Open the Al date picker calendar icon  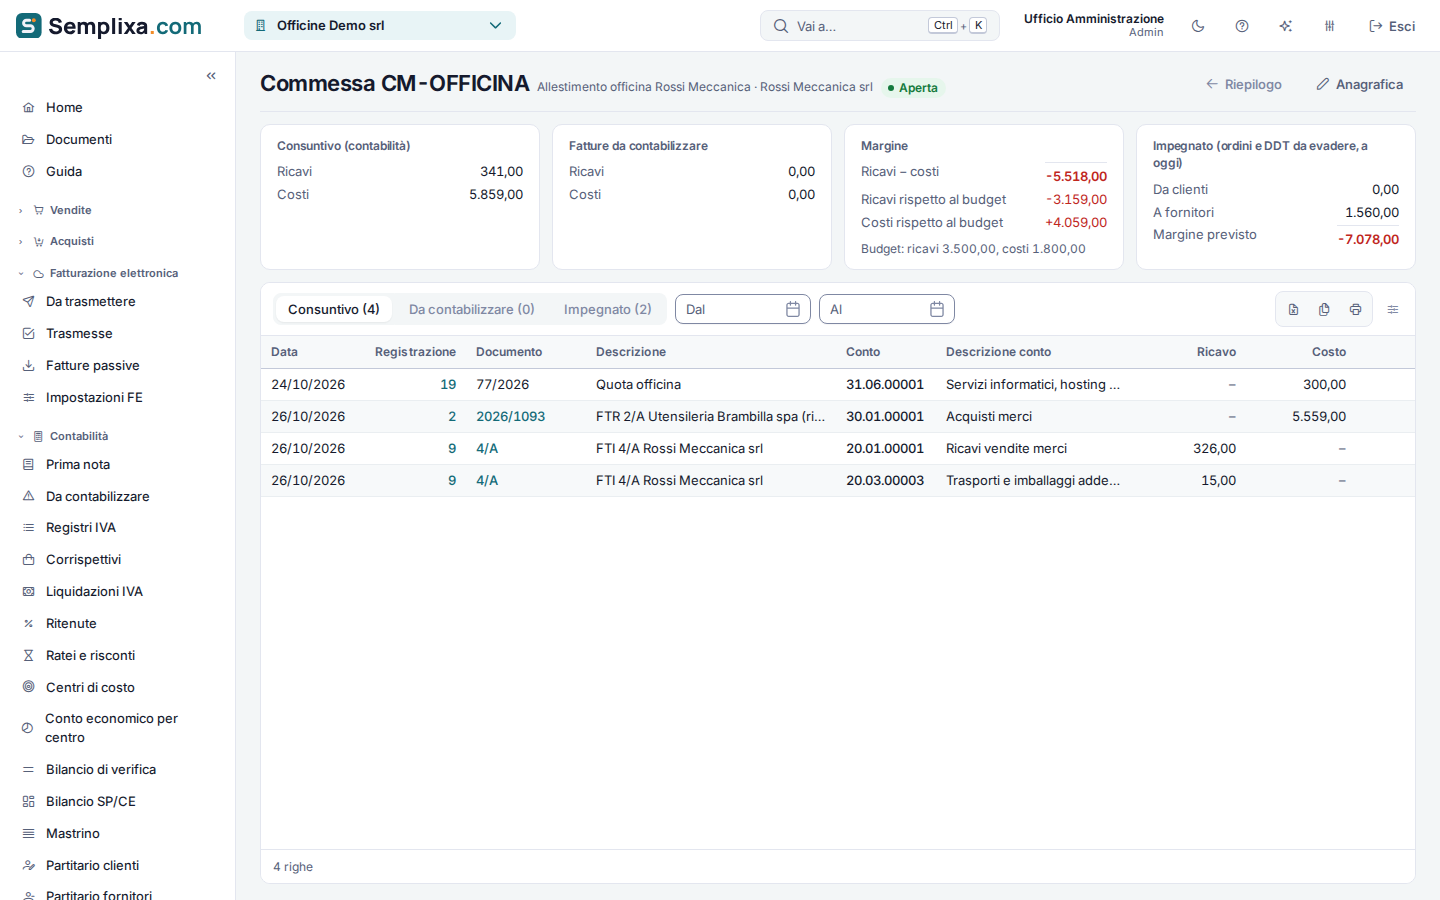pyautogui.click(x=937, y=310)
